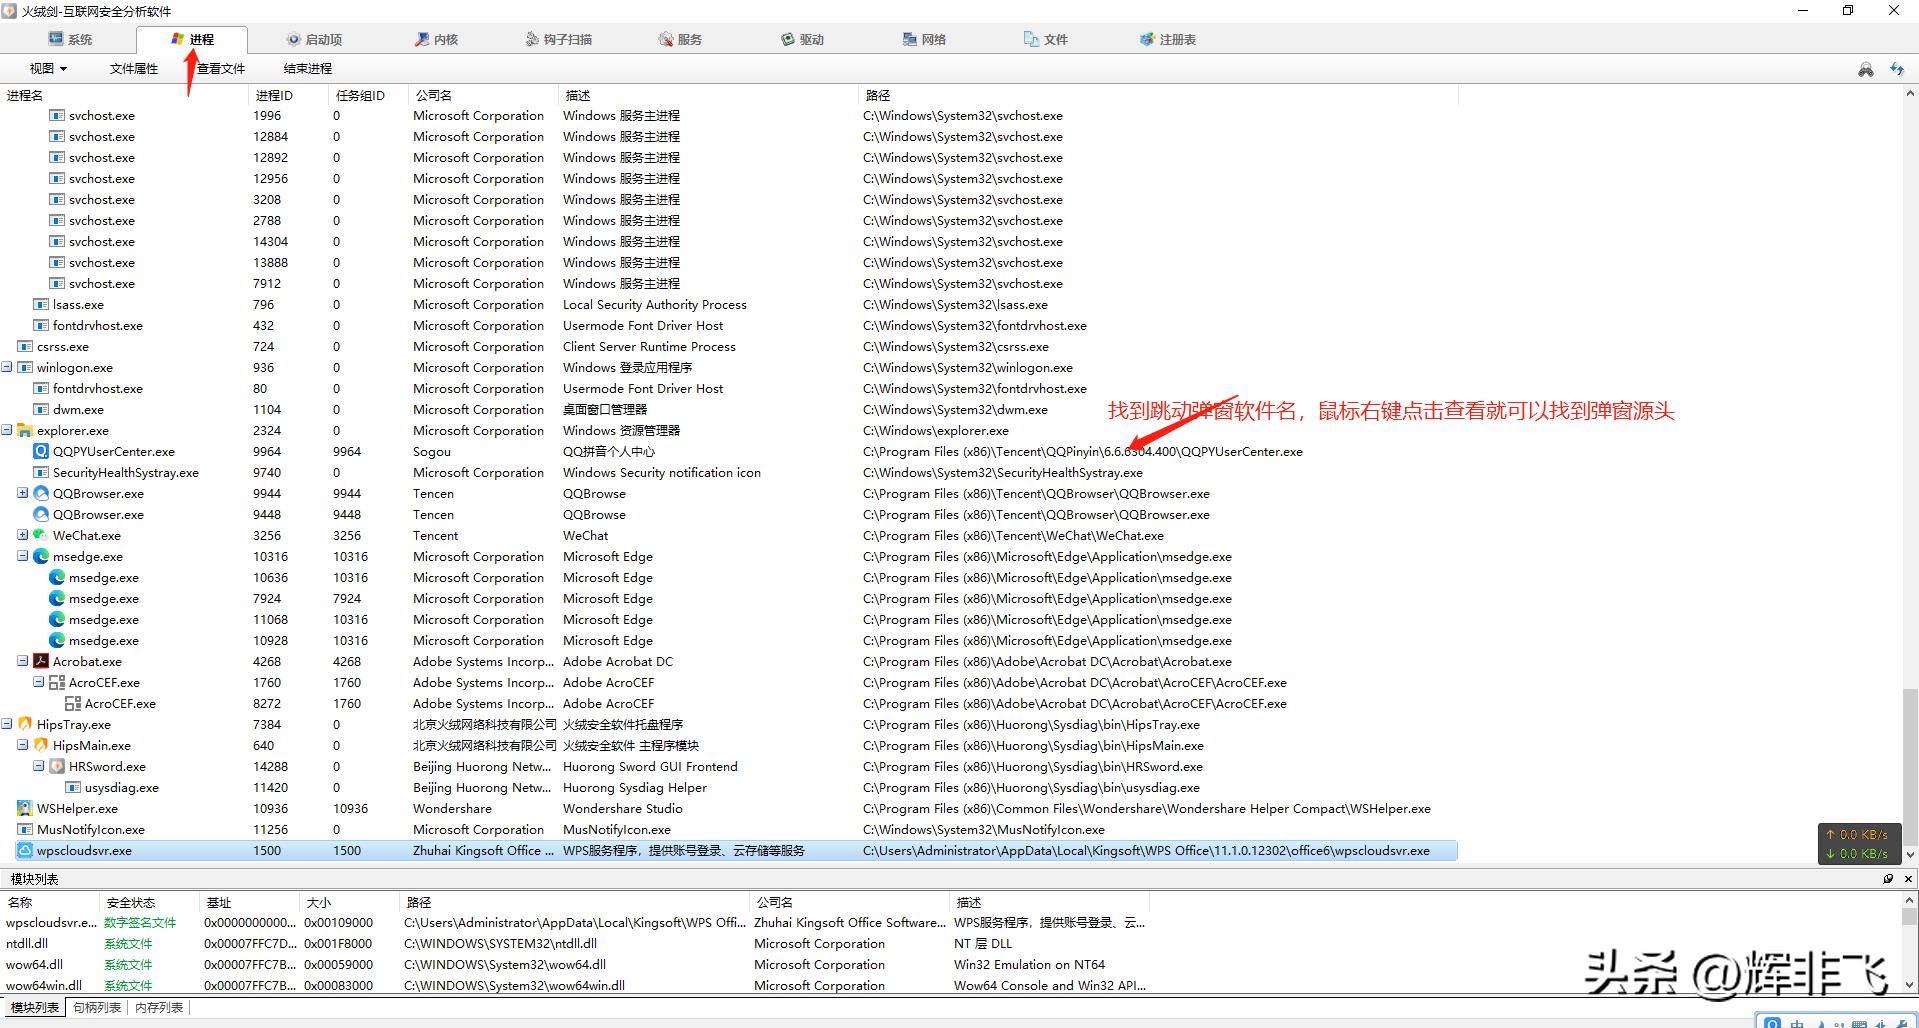Open the 钩子扫描 tab
This screenshot has width=1919, height=1028.
558,40
